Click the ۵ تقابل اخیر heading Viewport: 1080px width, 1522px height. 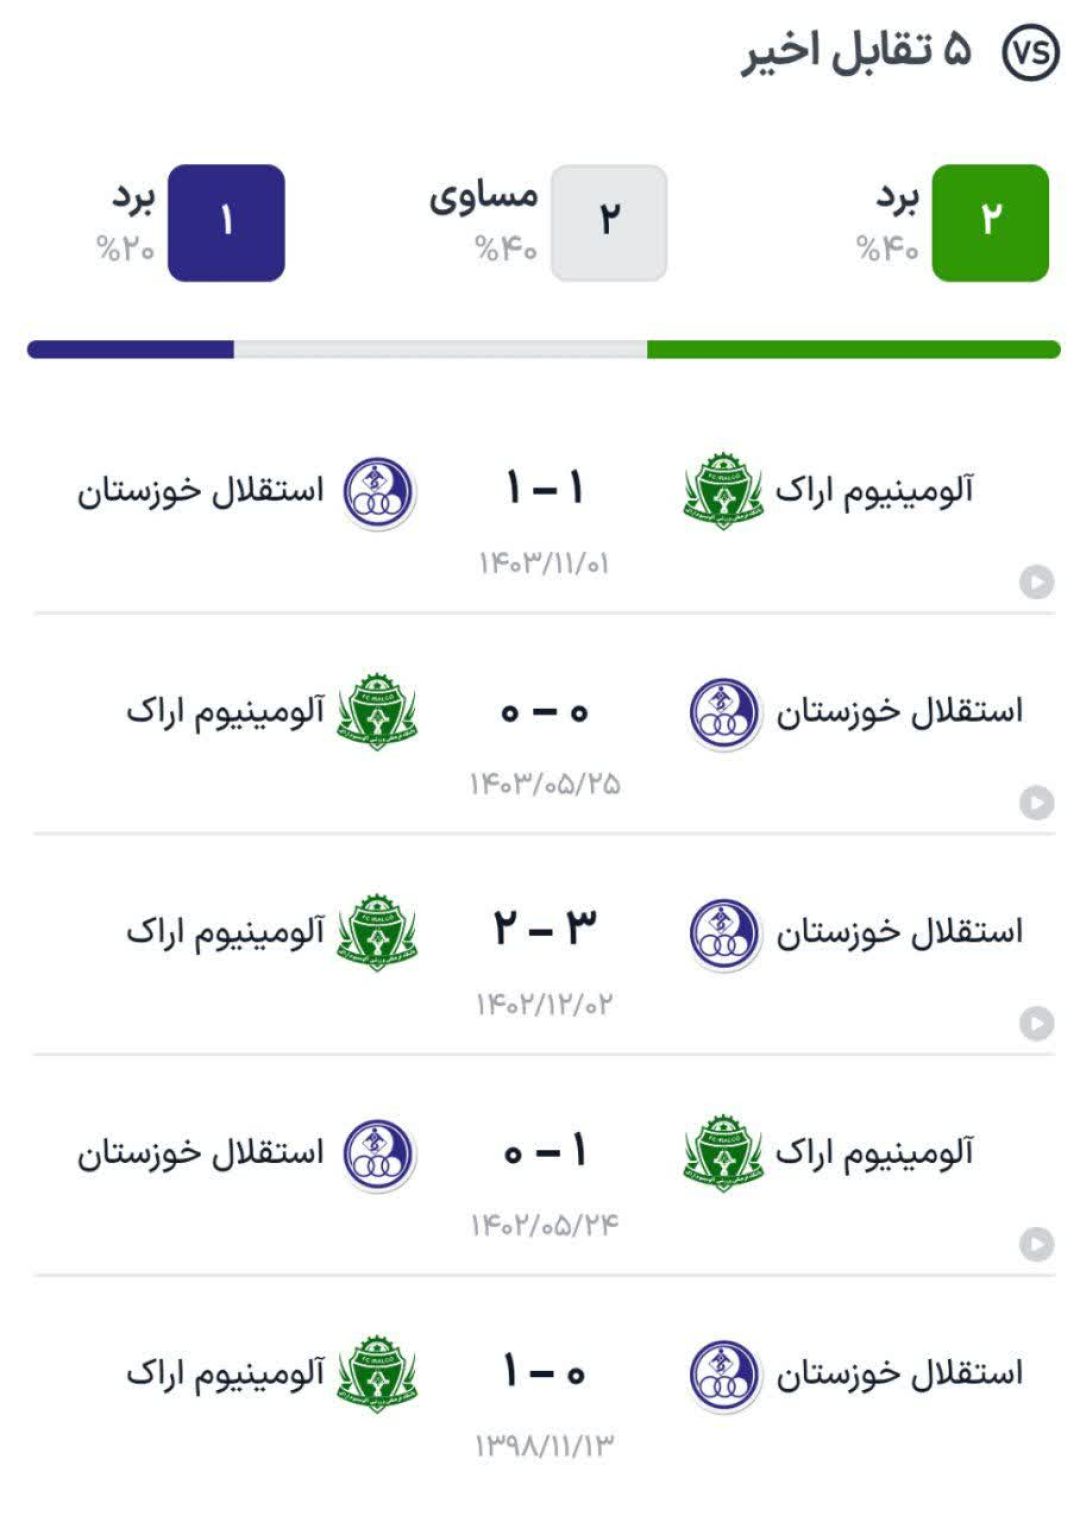pyautogui.click(x=856, y=50)
